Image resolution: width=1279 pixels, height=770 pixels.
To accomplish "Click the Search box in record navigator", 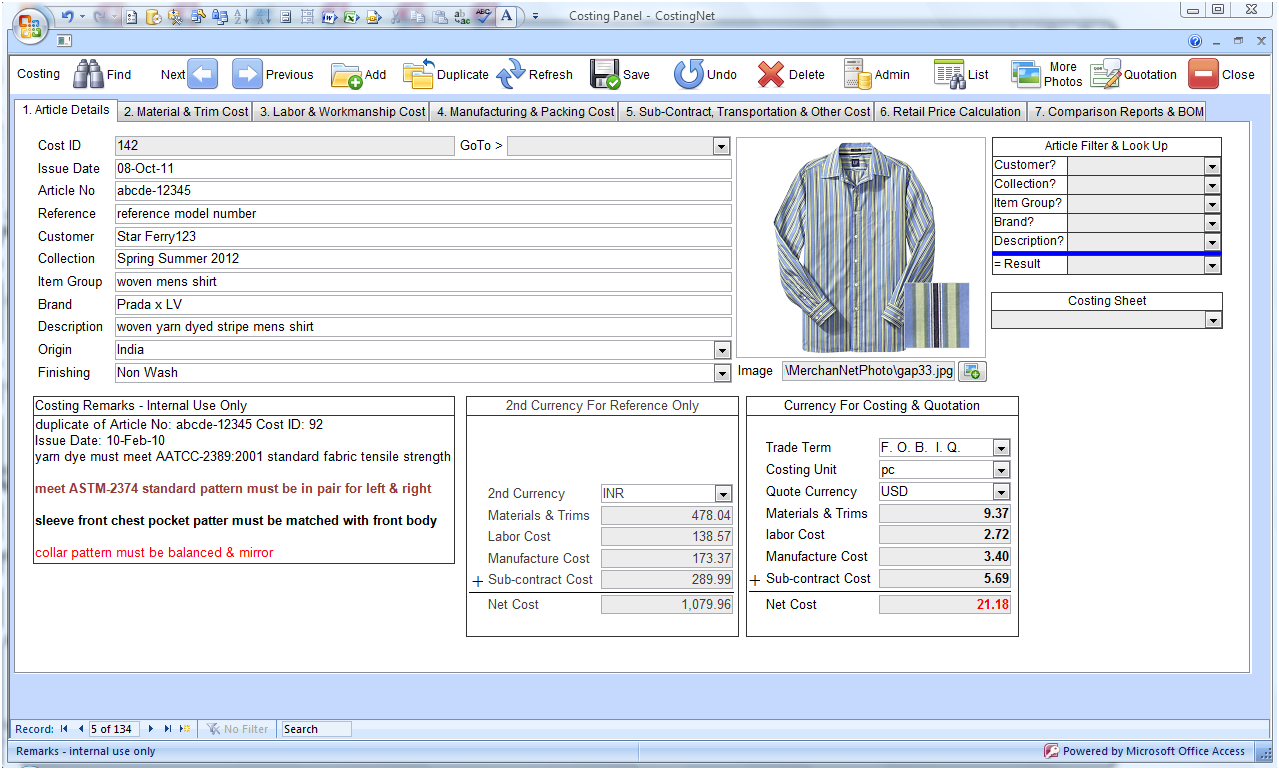I will (x=315, y=729).
